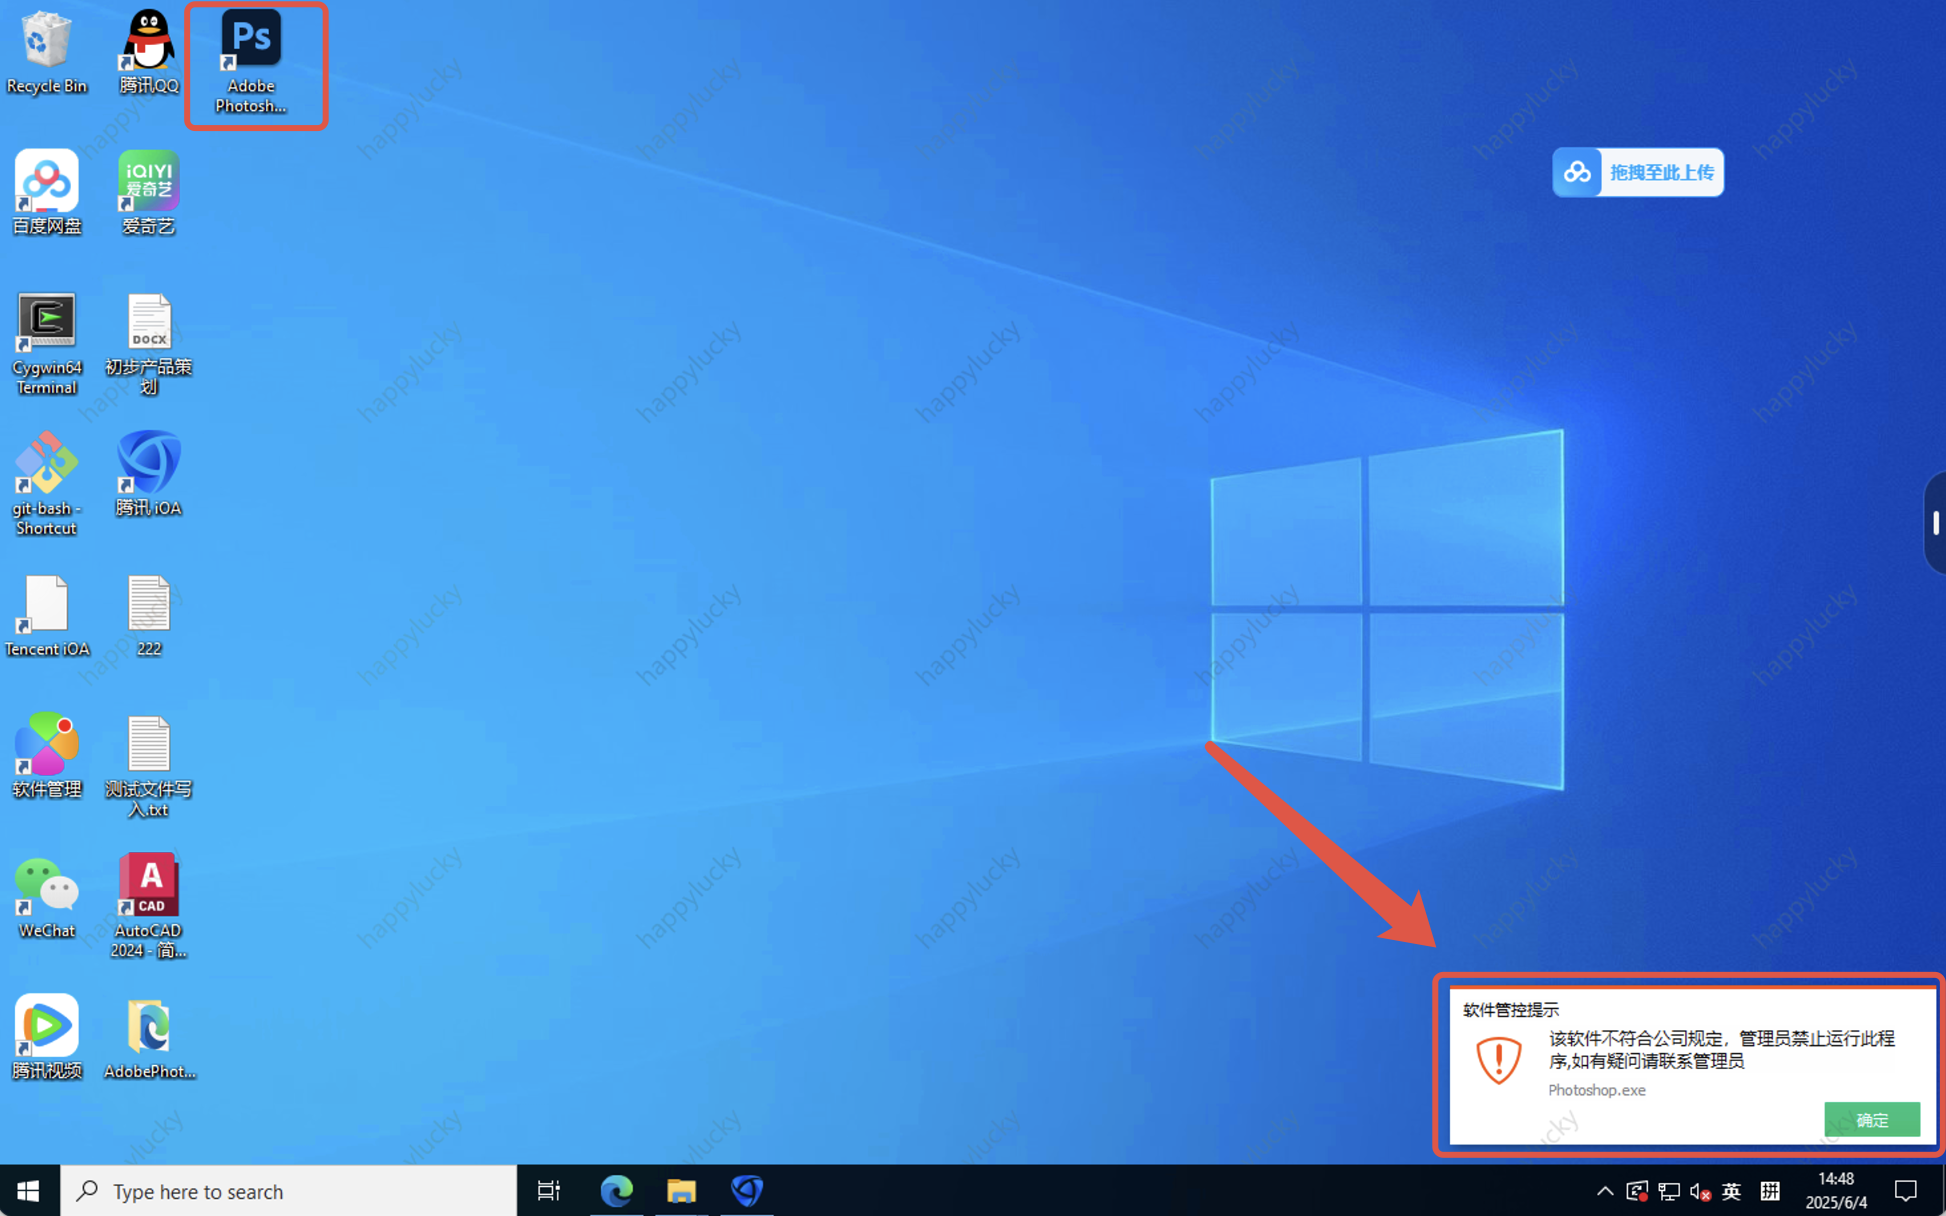Screen dimensions: 1946x1216
Task: Click the taskbar search box
Action: pyautogui.click(x=290, y=1191)
